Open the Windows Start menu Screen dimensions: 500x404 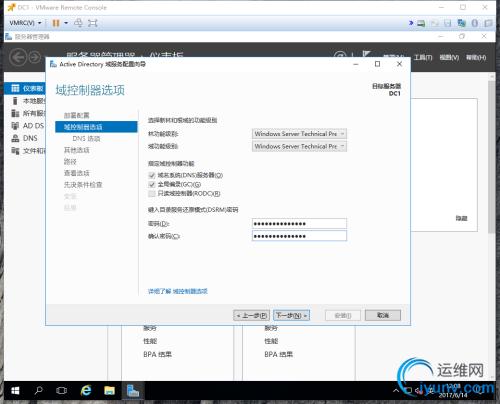[15, 390]
